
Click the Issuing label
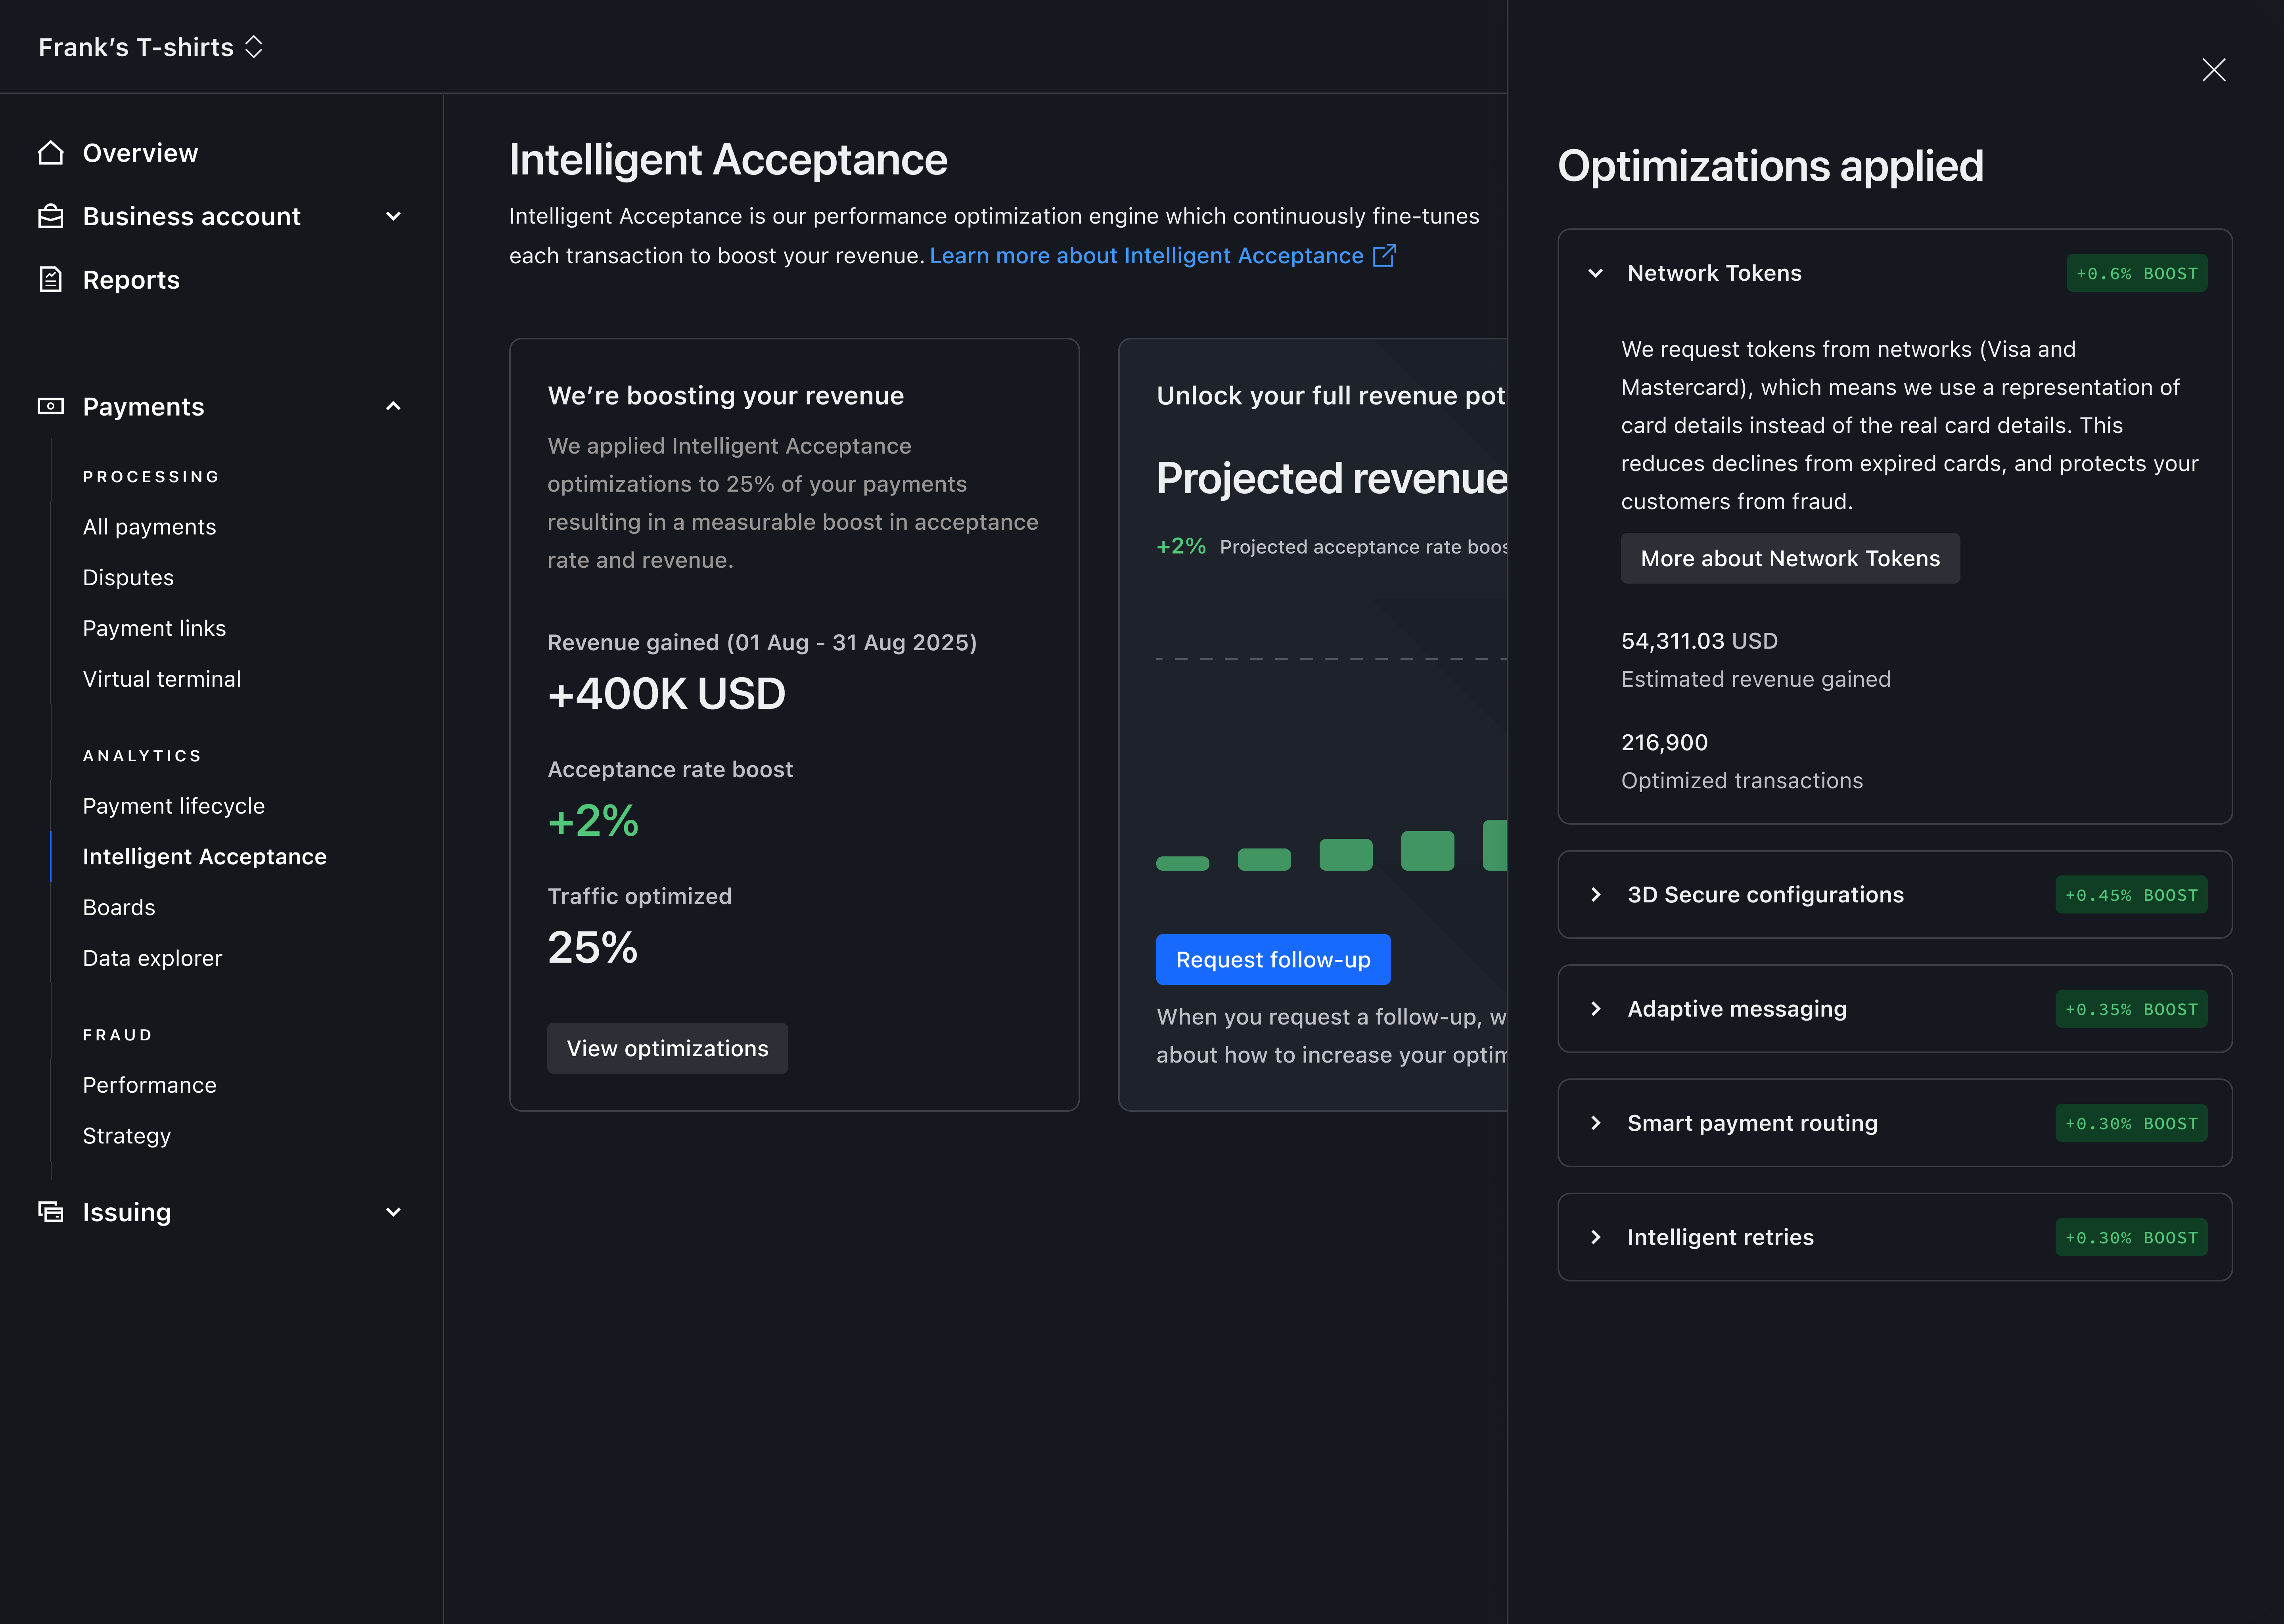[127, 1212]
